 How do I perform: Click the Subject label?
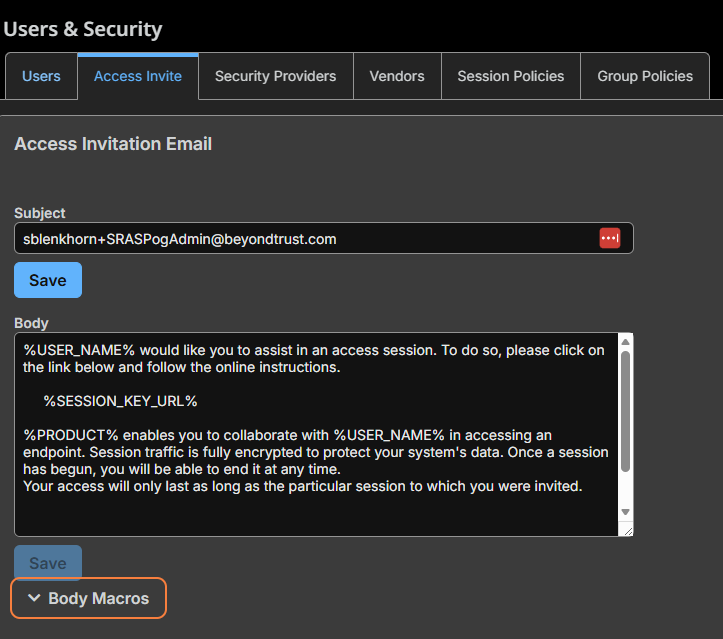(40, 213)
